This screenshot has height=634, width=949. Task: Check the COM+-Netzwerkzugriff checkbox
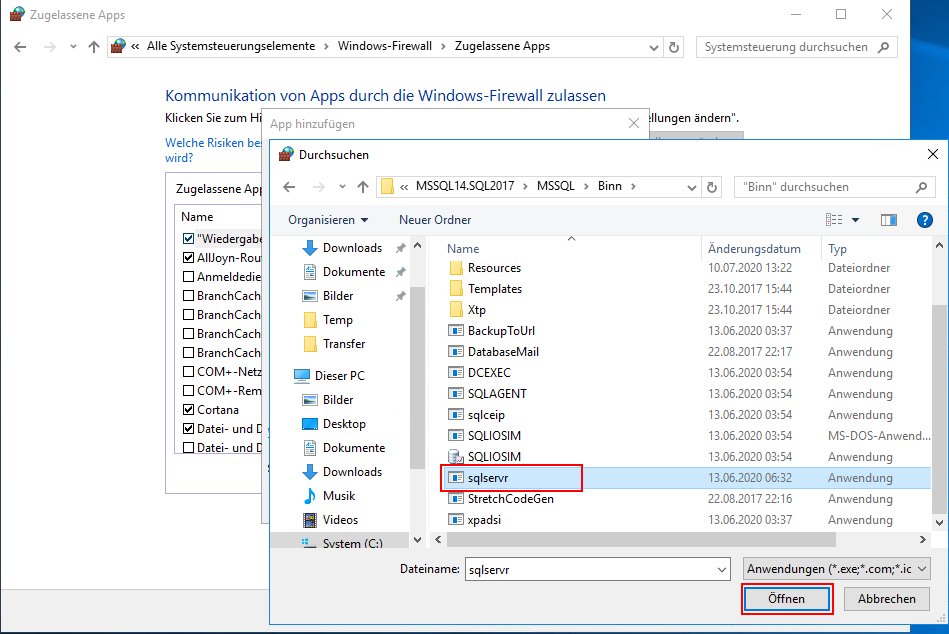pos(188,371)
